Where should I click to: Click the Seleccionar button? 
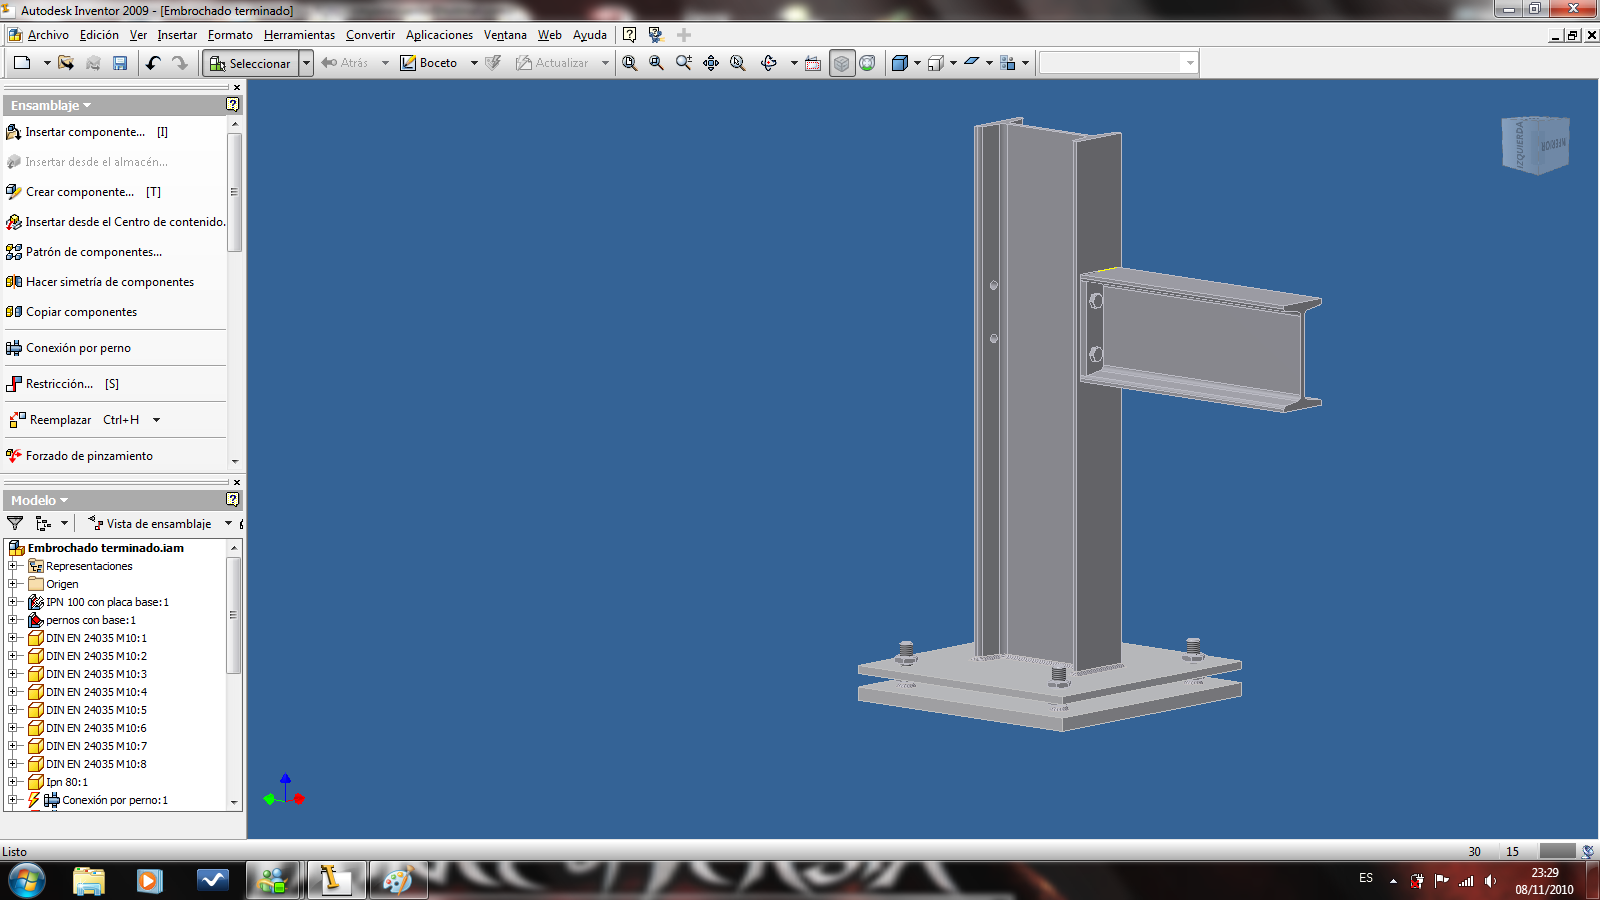pyautogui.click(x=250, y=63)
